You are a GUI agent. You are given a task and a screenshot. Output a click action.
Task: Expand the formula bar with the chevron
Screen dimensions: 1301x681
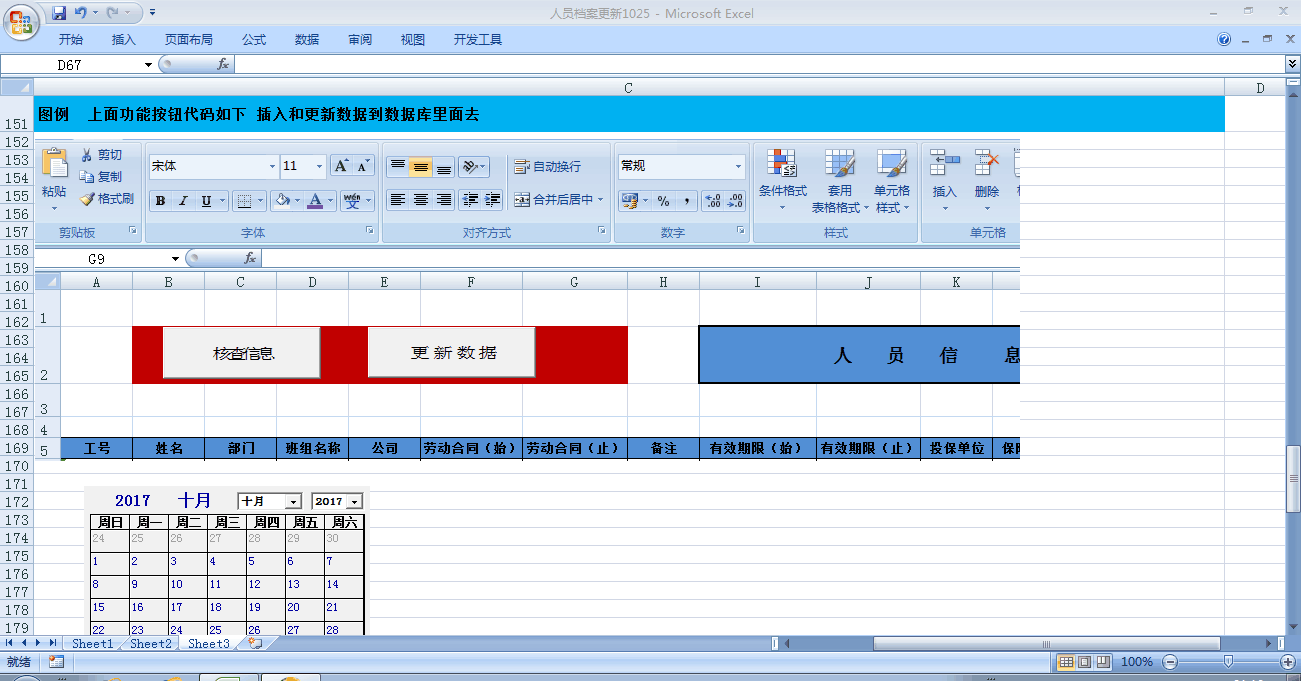[1291, 64]
